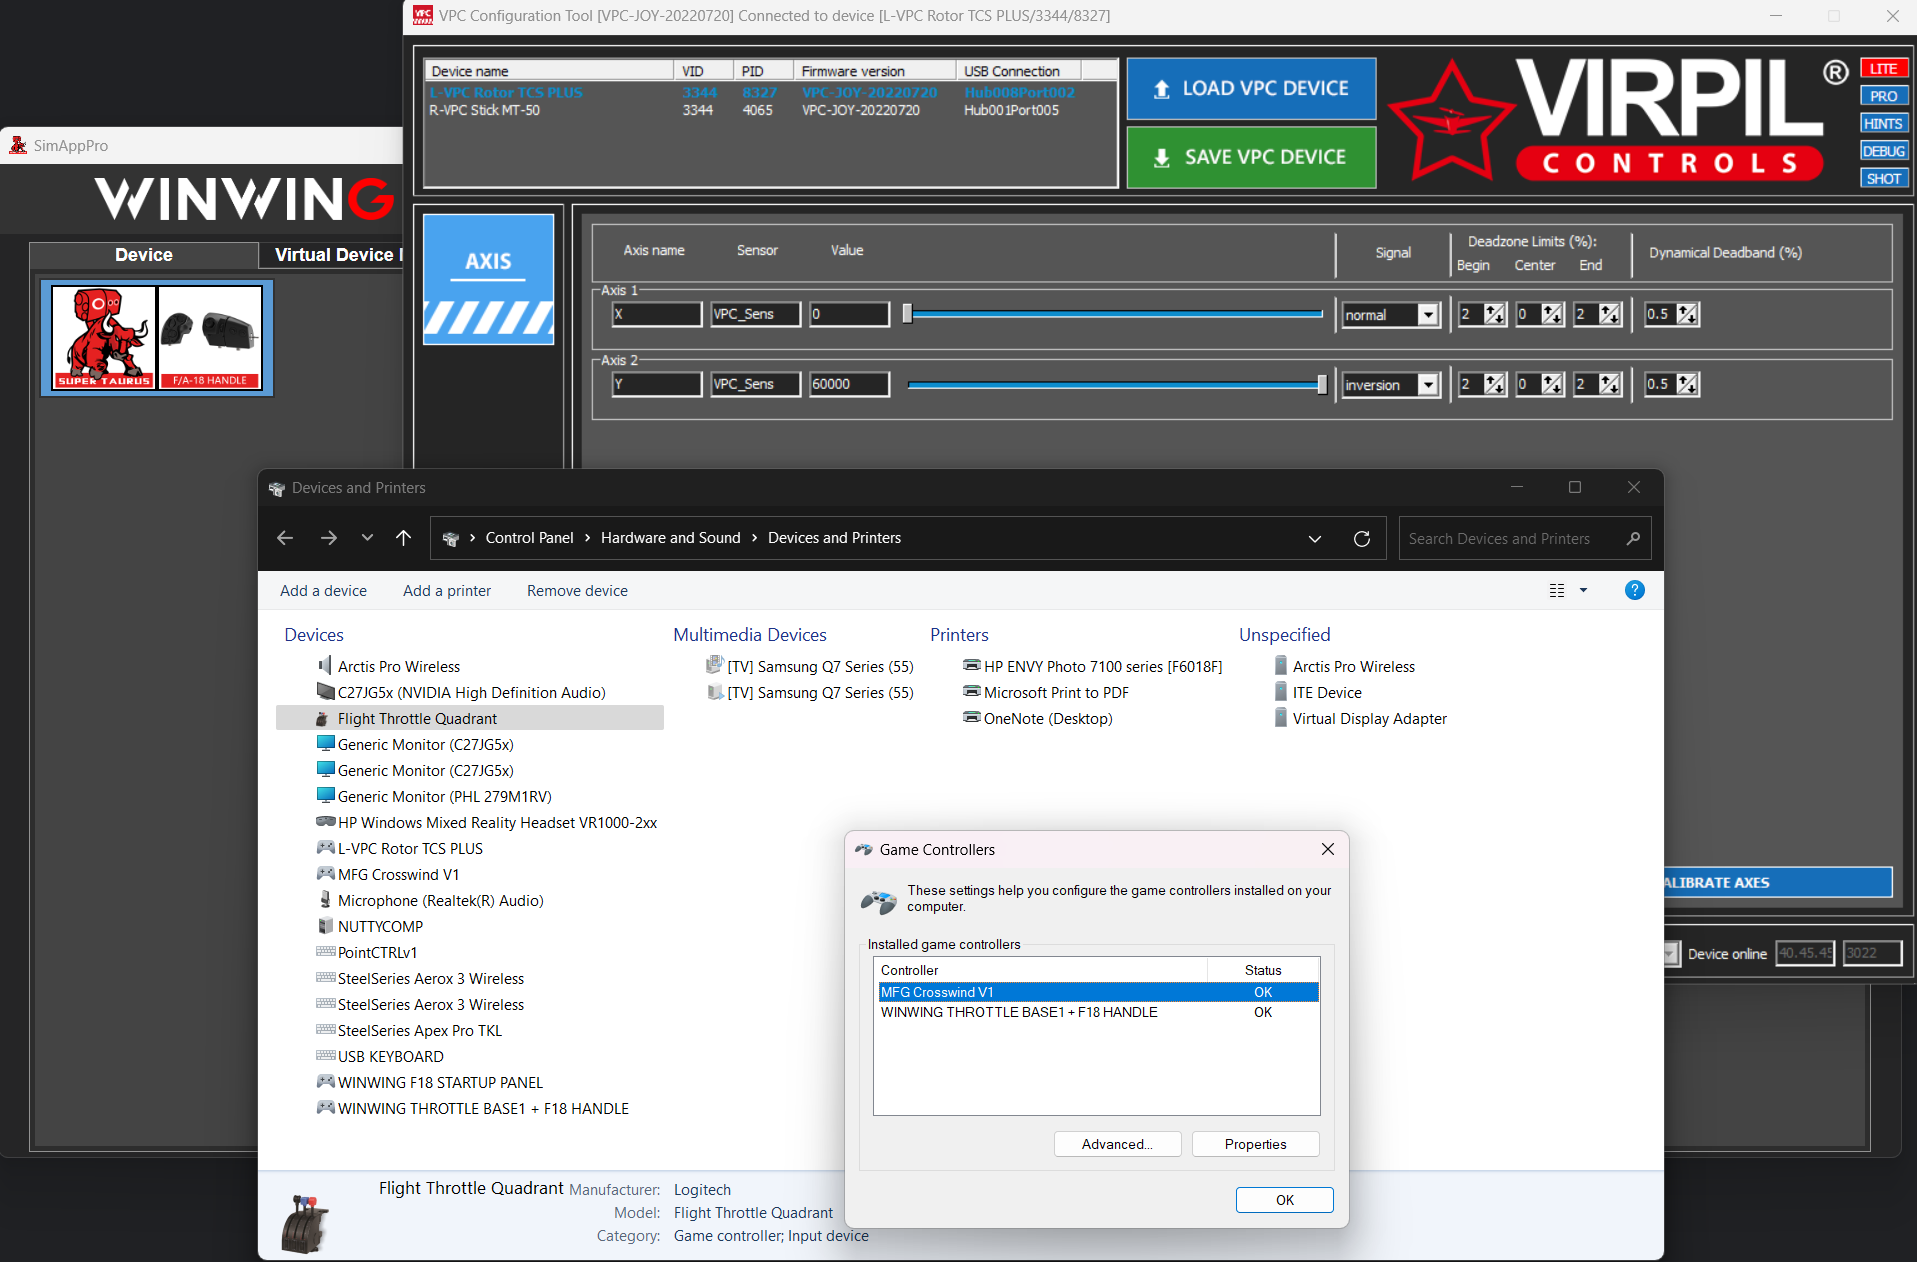Expand address bar history dropdown
The height and width of the screenshot is (1262, 1917).
point(1315,539)
